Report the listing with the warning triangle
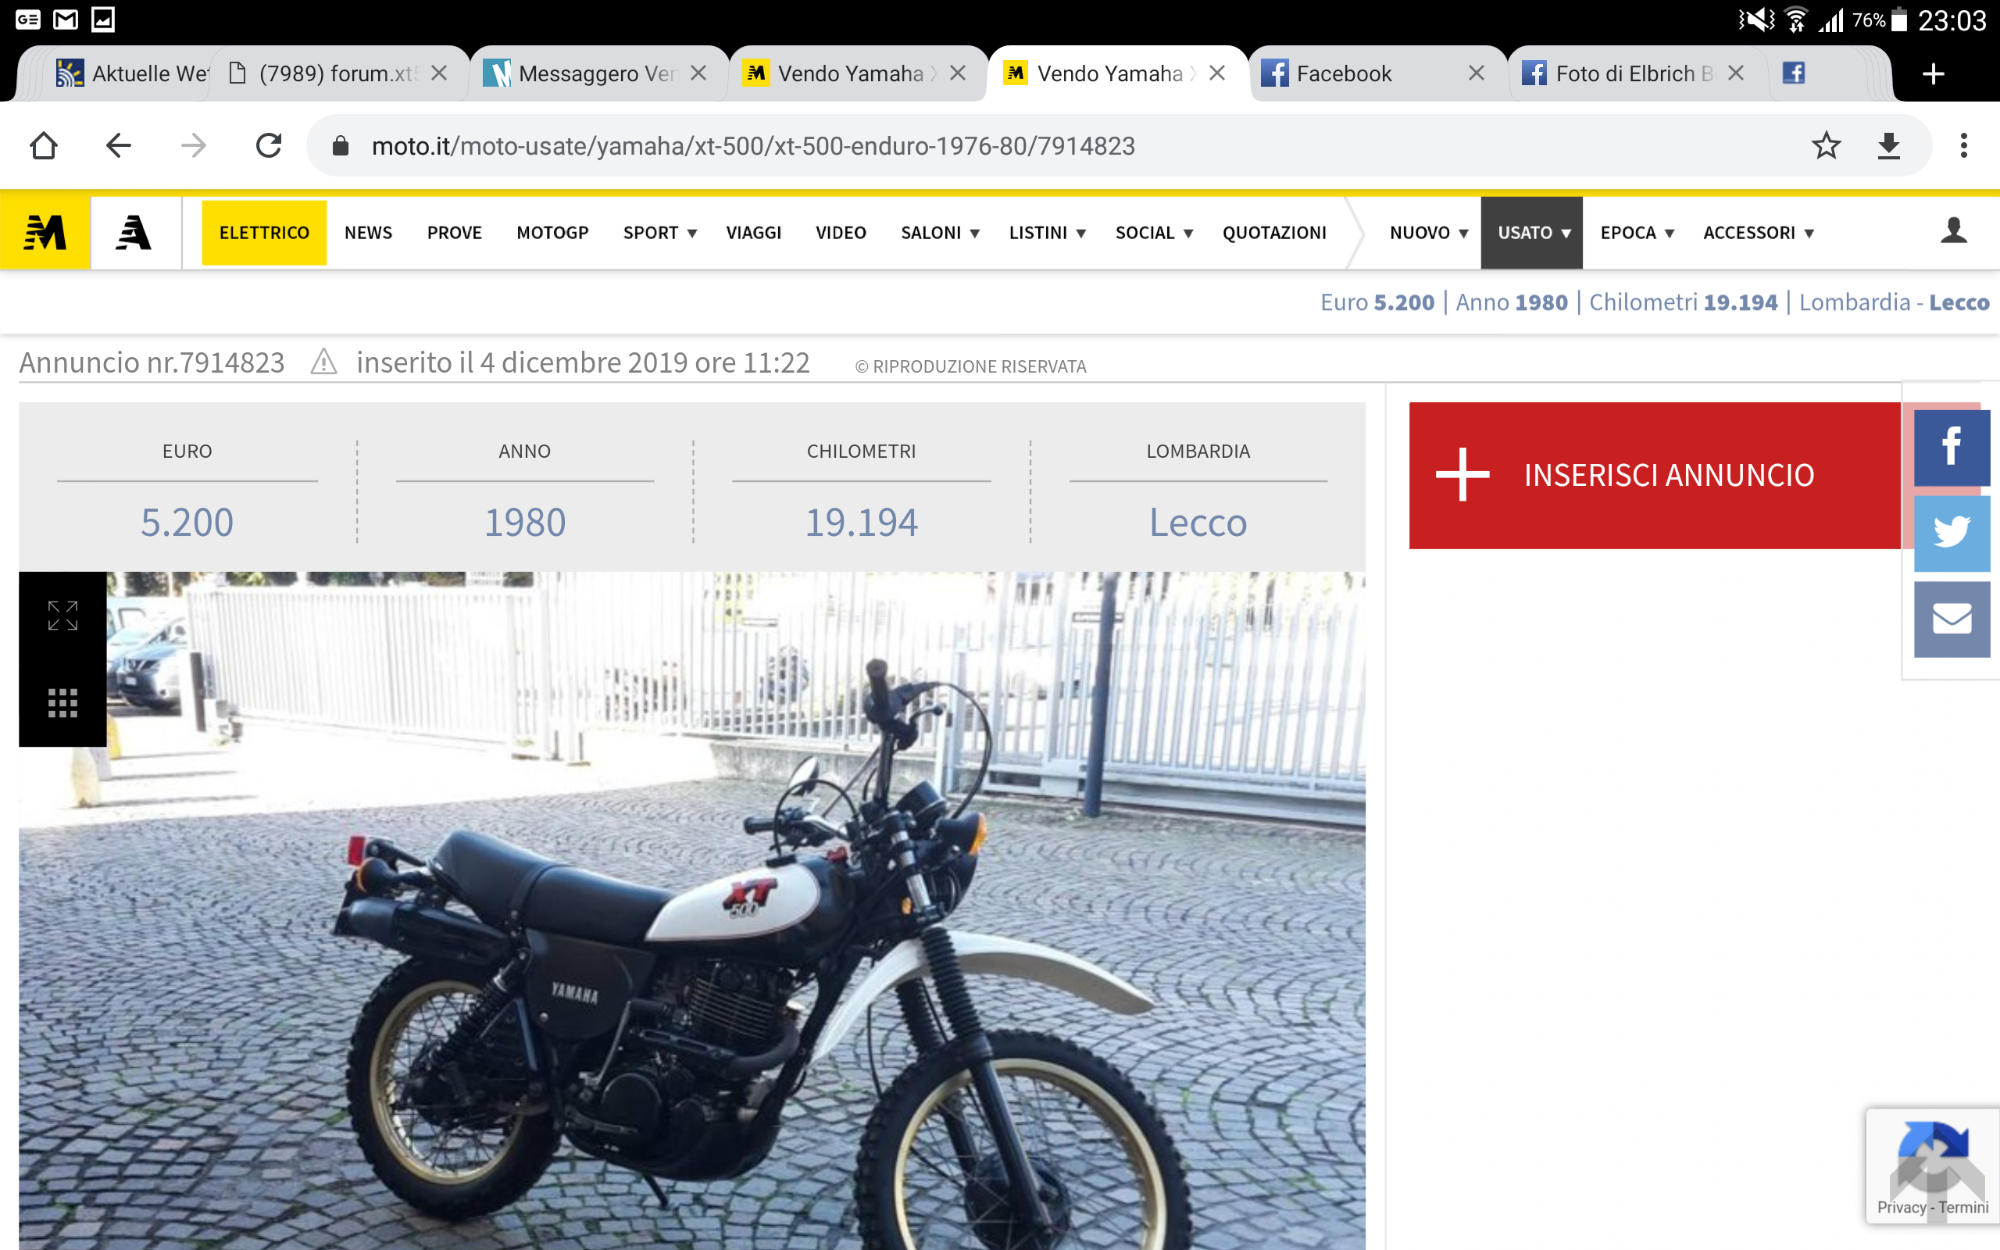2000x1250 pixels. [323, 362]
